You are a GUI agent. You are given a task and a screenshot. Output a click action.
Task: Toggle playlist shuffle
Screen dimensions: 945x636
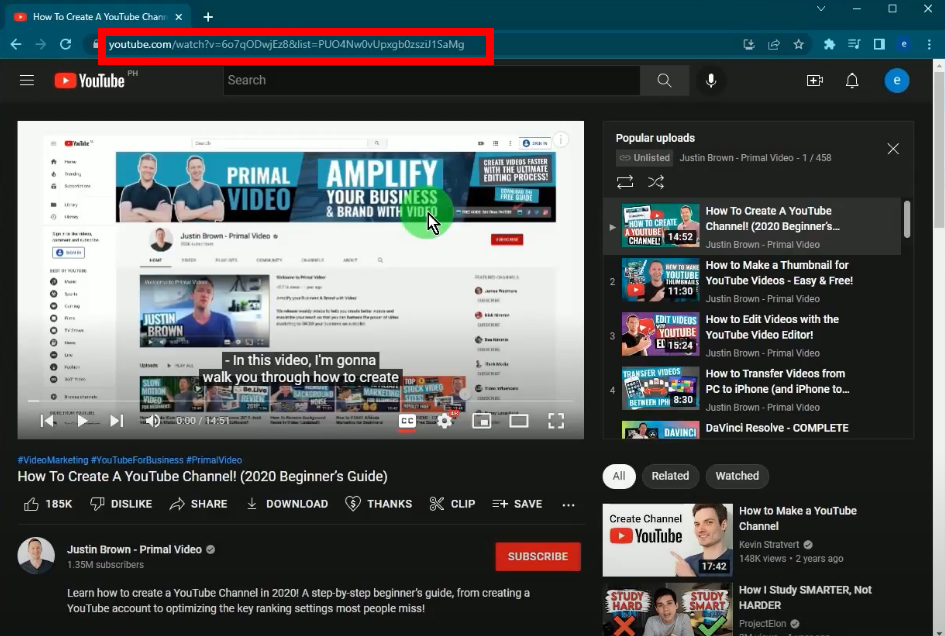click(656, 181)
